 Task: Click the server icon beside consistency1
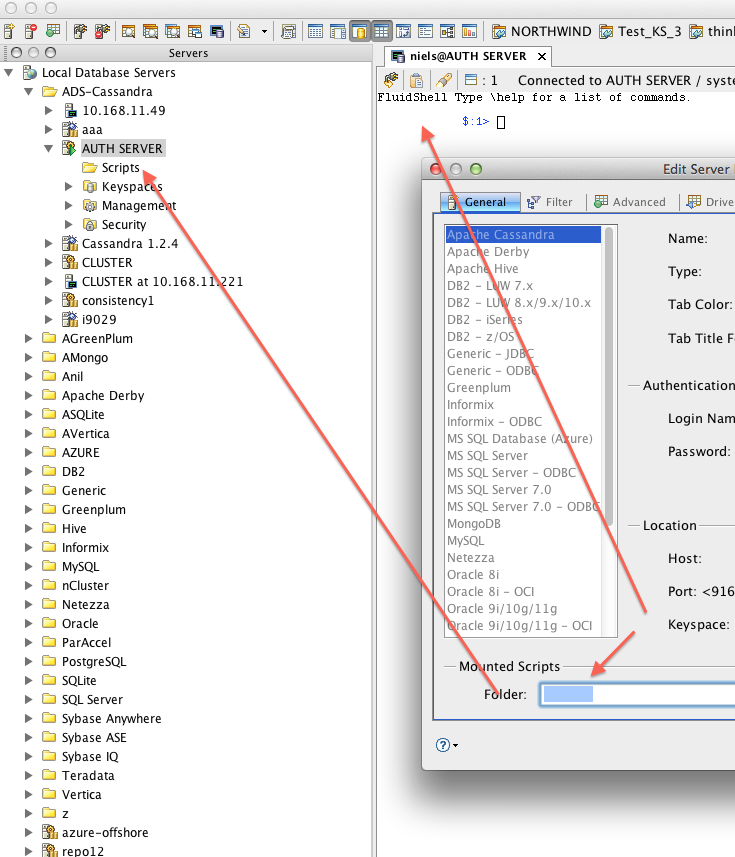[69, 301]
